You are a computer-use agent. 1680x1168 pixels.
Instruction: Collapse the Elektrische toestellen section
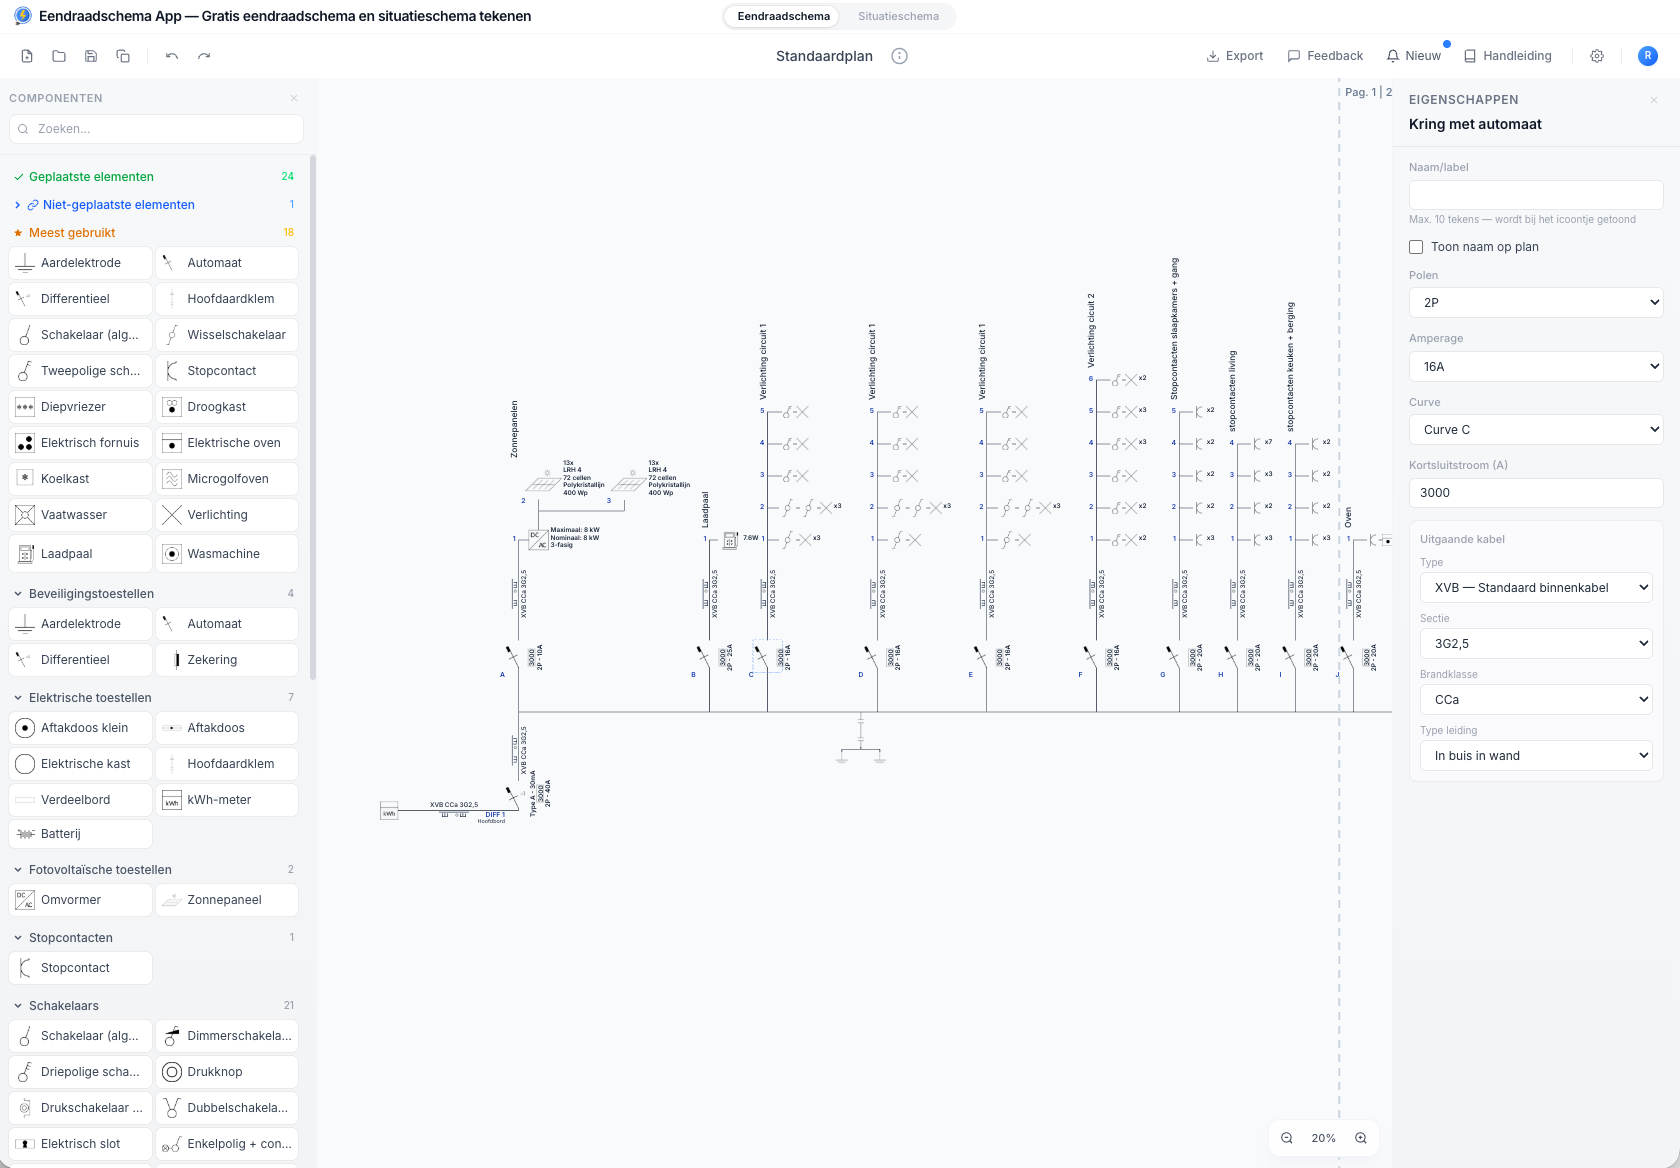click(x=154, y=698)
